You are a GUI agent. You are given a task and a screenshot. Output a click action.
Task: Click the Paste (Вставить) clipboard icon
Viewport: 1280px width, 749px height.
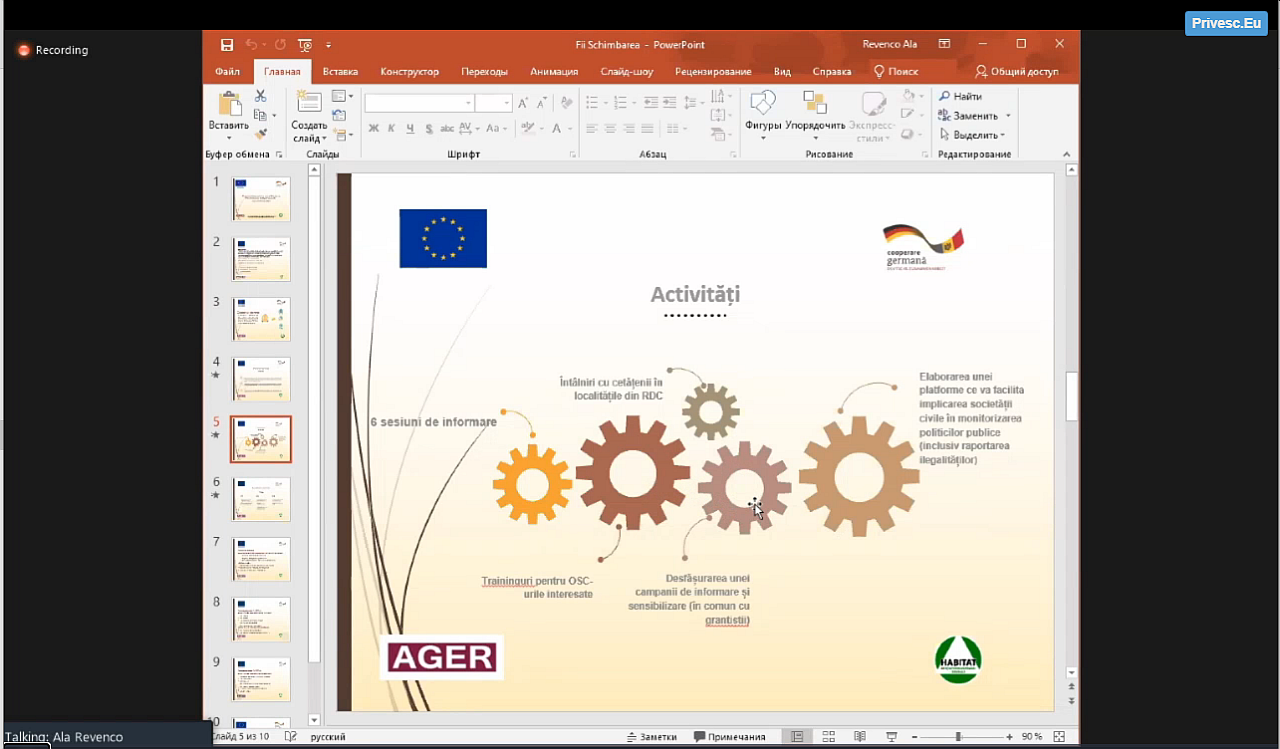229,105
